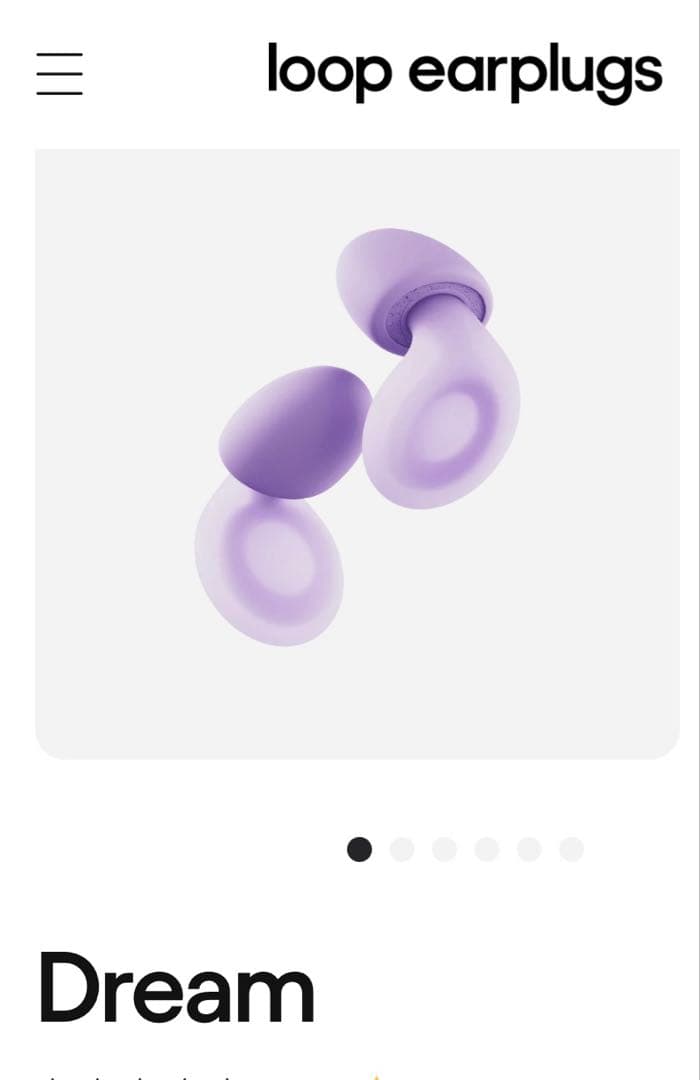The width and height of the screenshot is (700, 1080).
Task: Click the yellow star icon below Dream
Action: click(x=375, y=1076)
